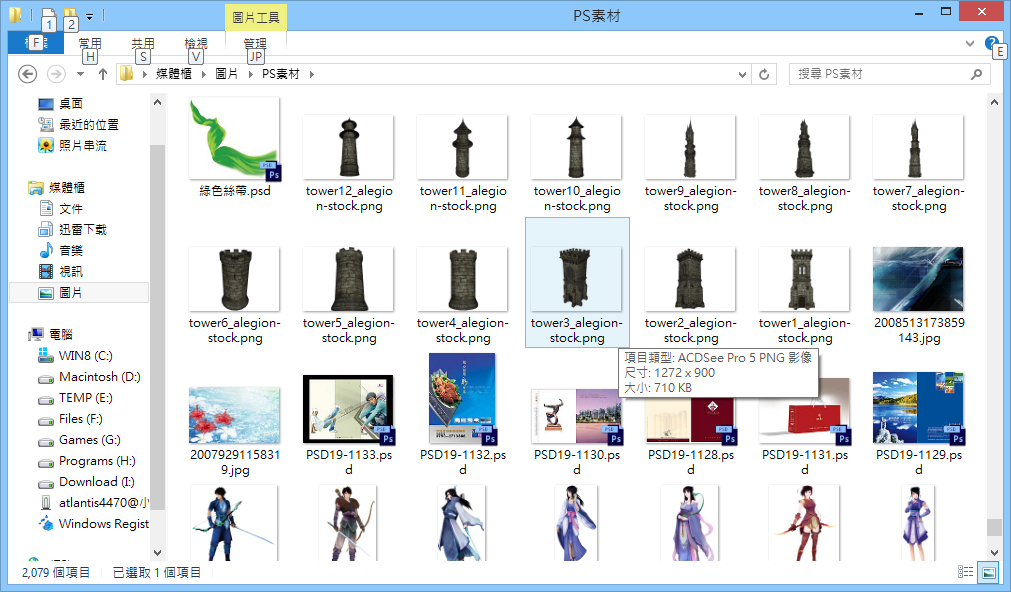
Task: Switch to details view in status bar
Action: click(x=965, y=572)
